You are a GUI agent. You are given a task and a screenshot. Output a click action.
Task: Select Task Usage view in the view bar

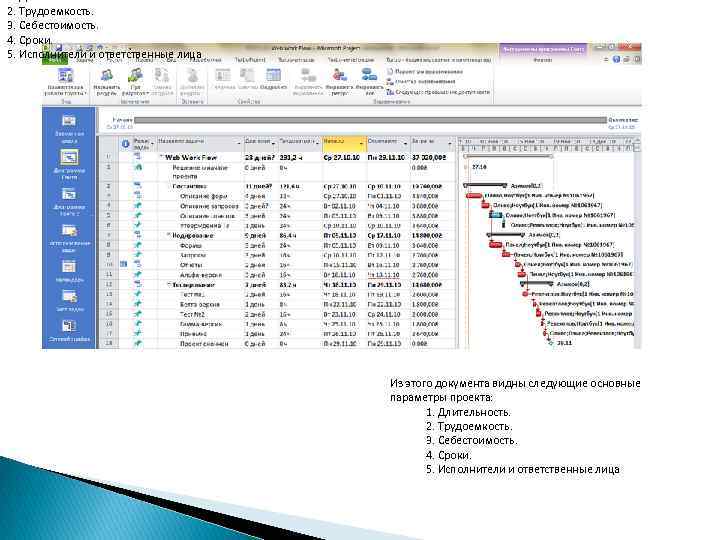tap(69, 230)
